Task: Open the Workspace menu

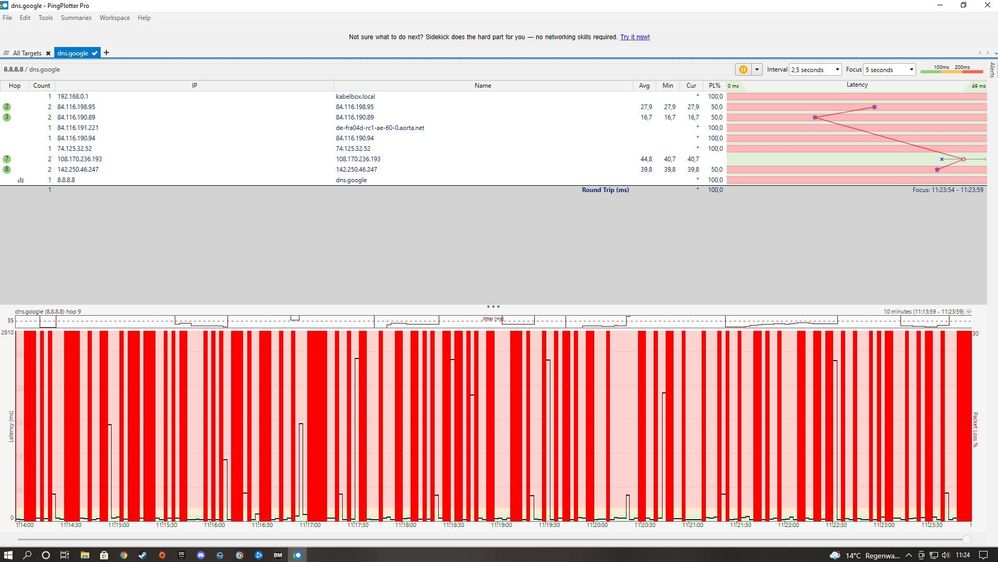Action: 114,18
